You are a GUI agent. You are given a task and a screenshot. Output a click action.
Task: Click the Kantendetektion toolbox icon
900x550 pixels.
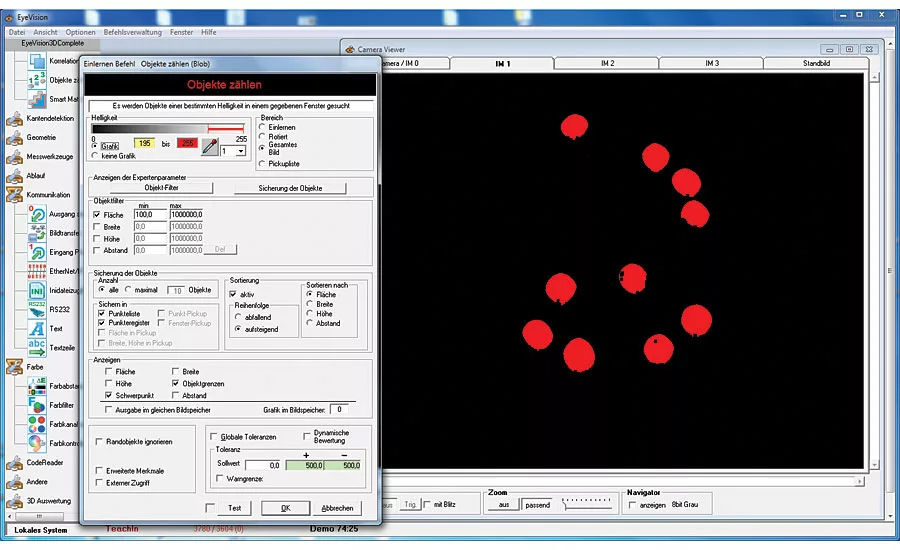(x=14, y=119)
